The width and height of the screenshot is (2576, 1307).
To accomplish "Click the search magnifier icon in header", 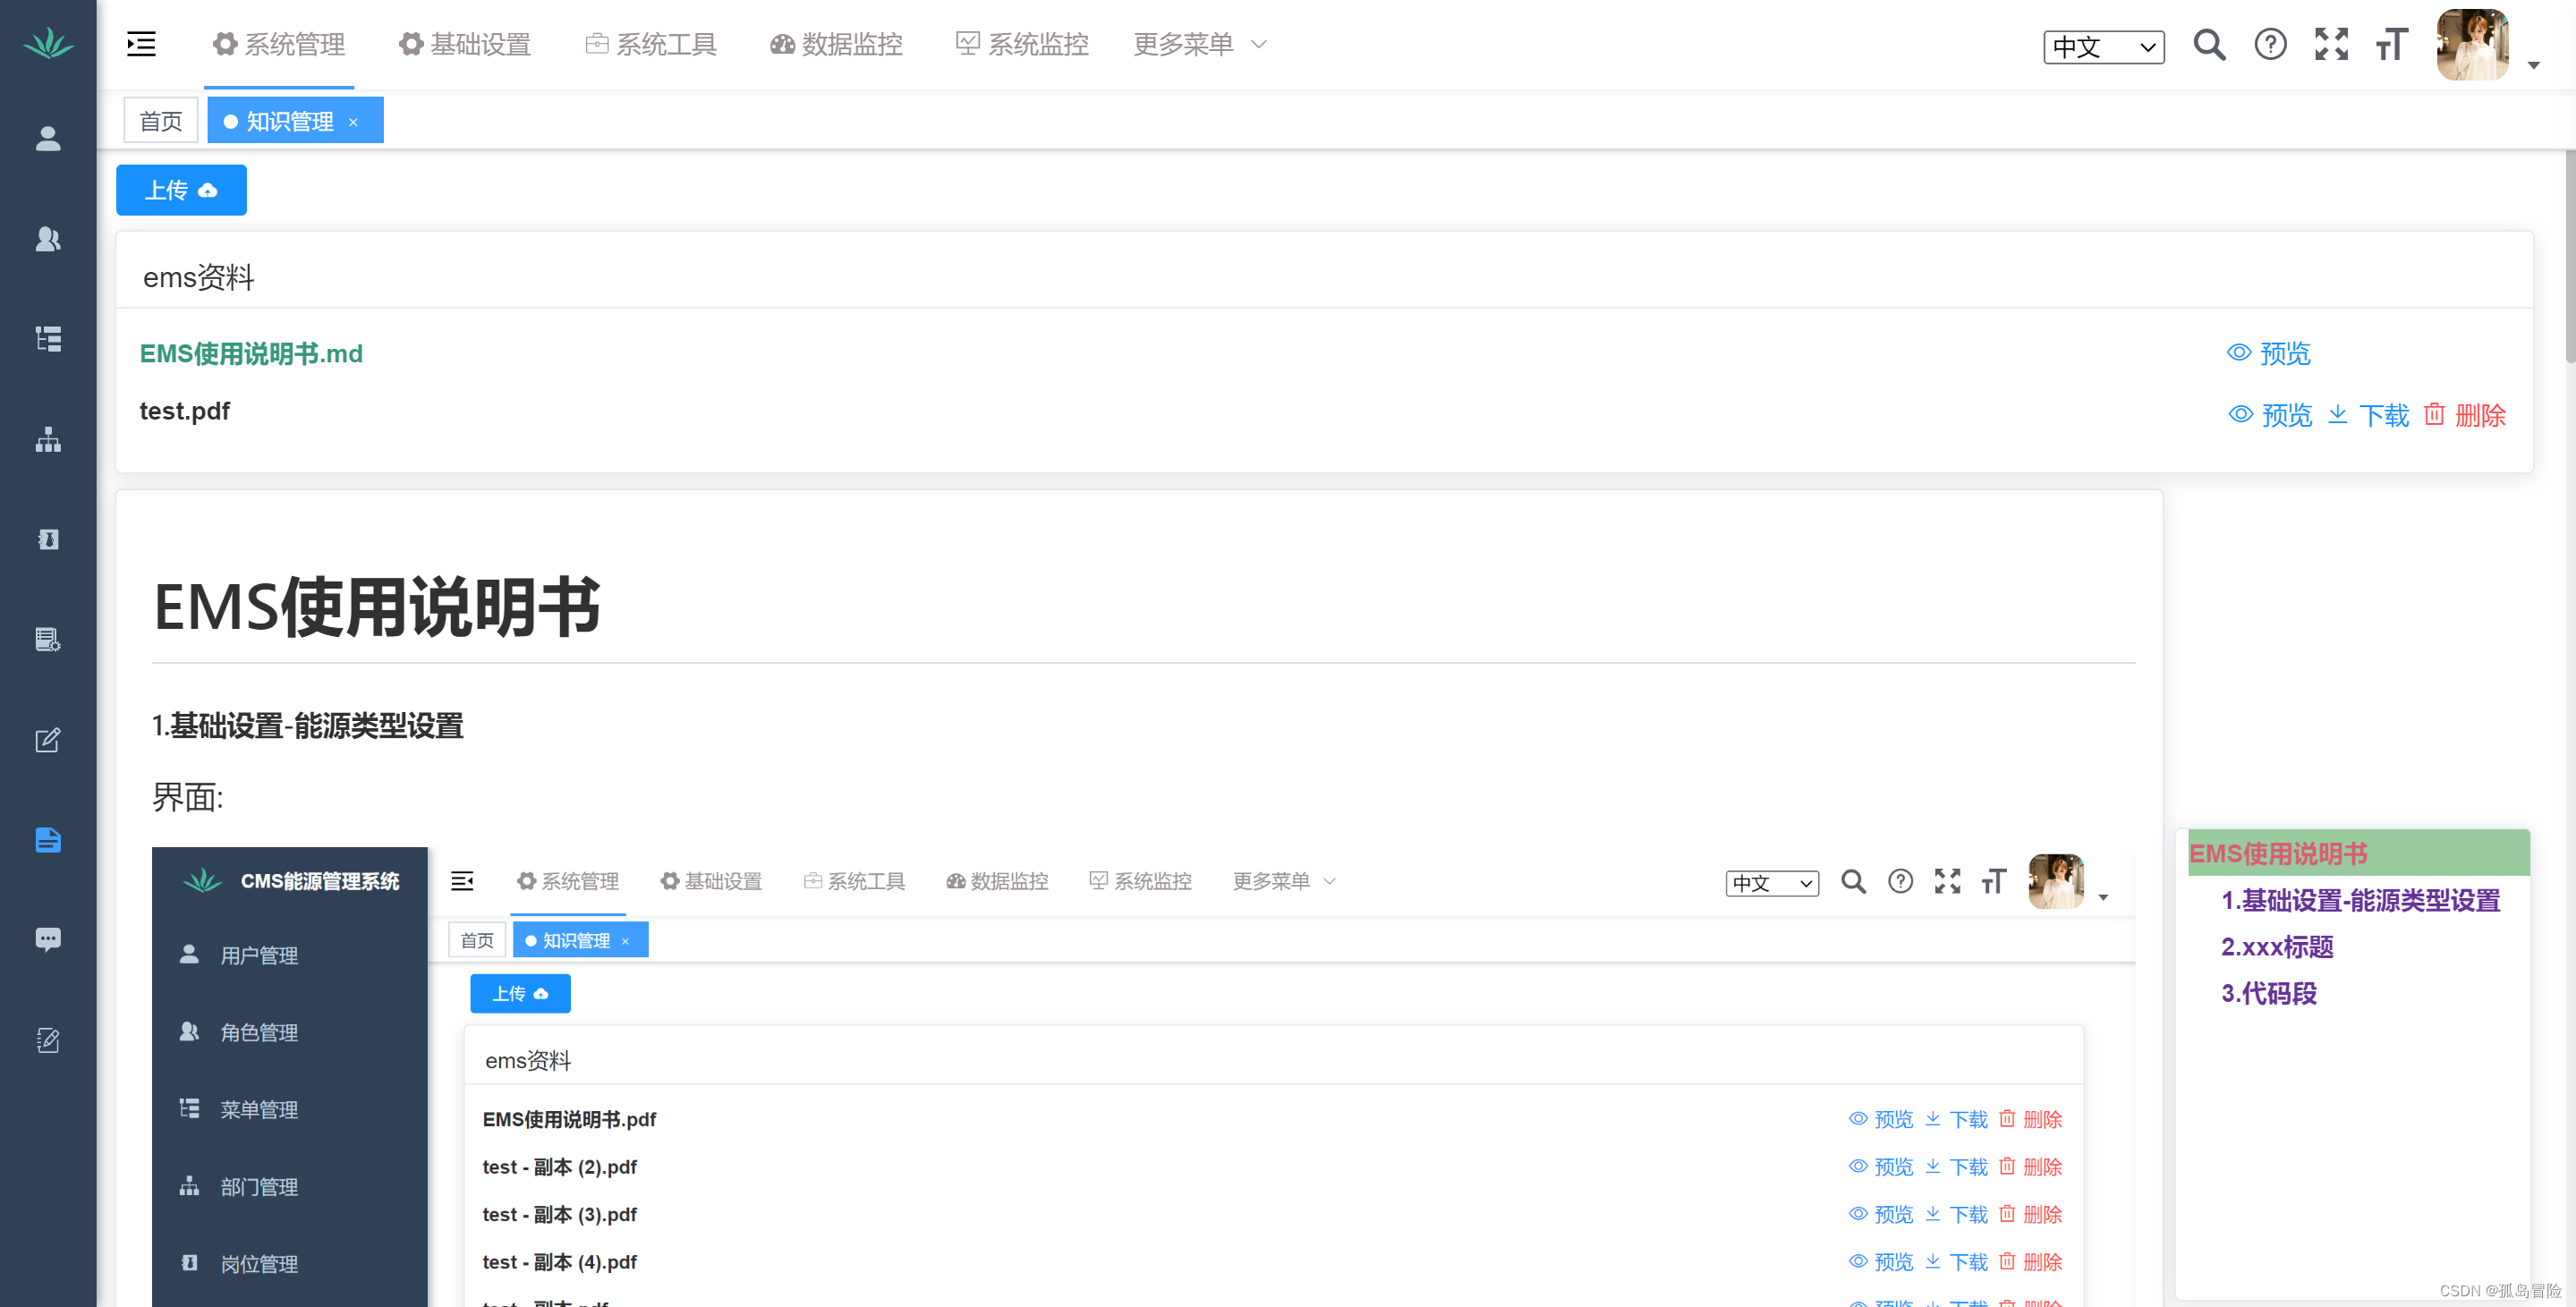I will 2209,45.
